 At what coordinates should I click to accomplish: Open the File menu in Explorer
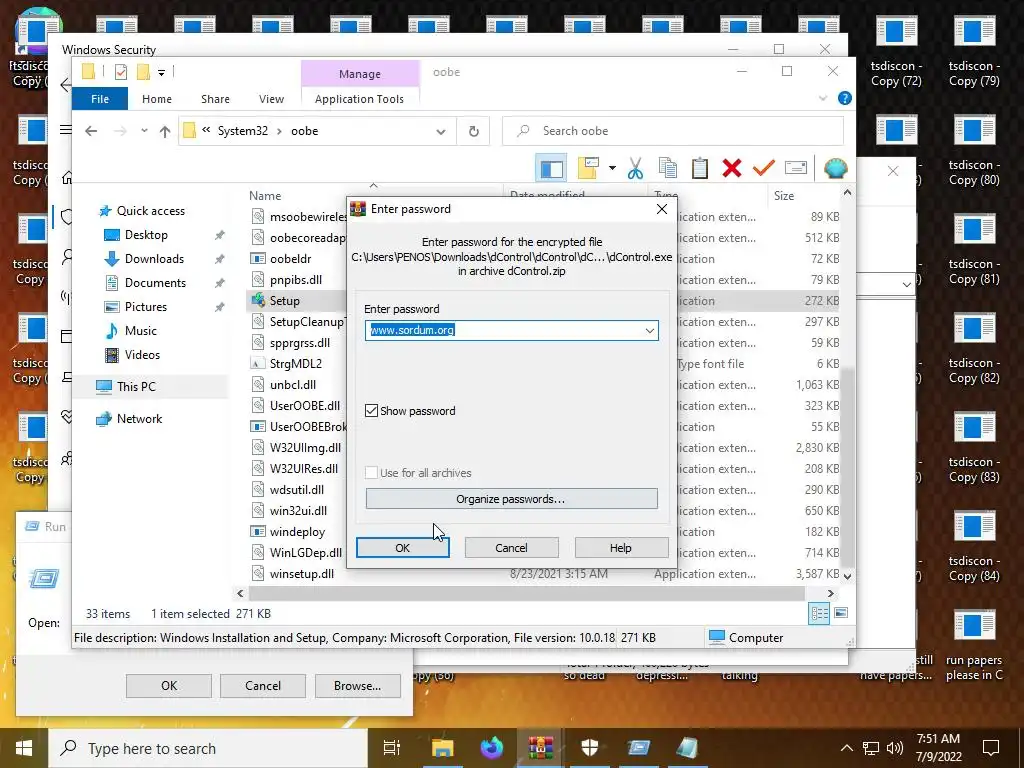(x=100, y=99)
